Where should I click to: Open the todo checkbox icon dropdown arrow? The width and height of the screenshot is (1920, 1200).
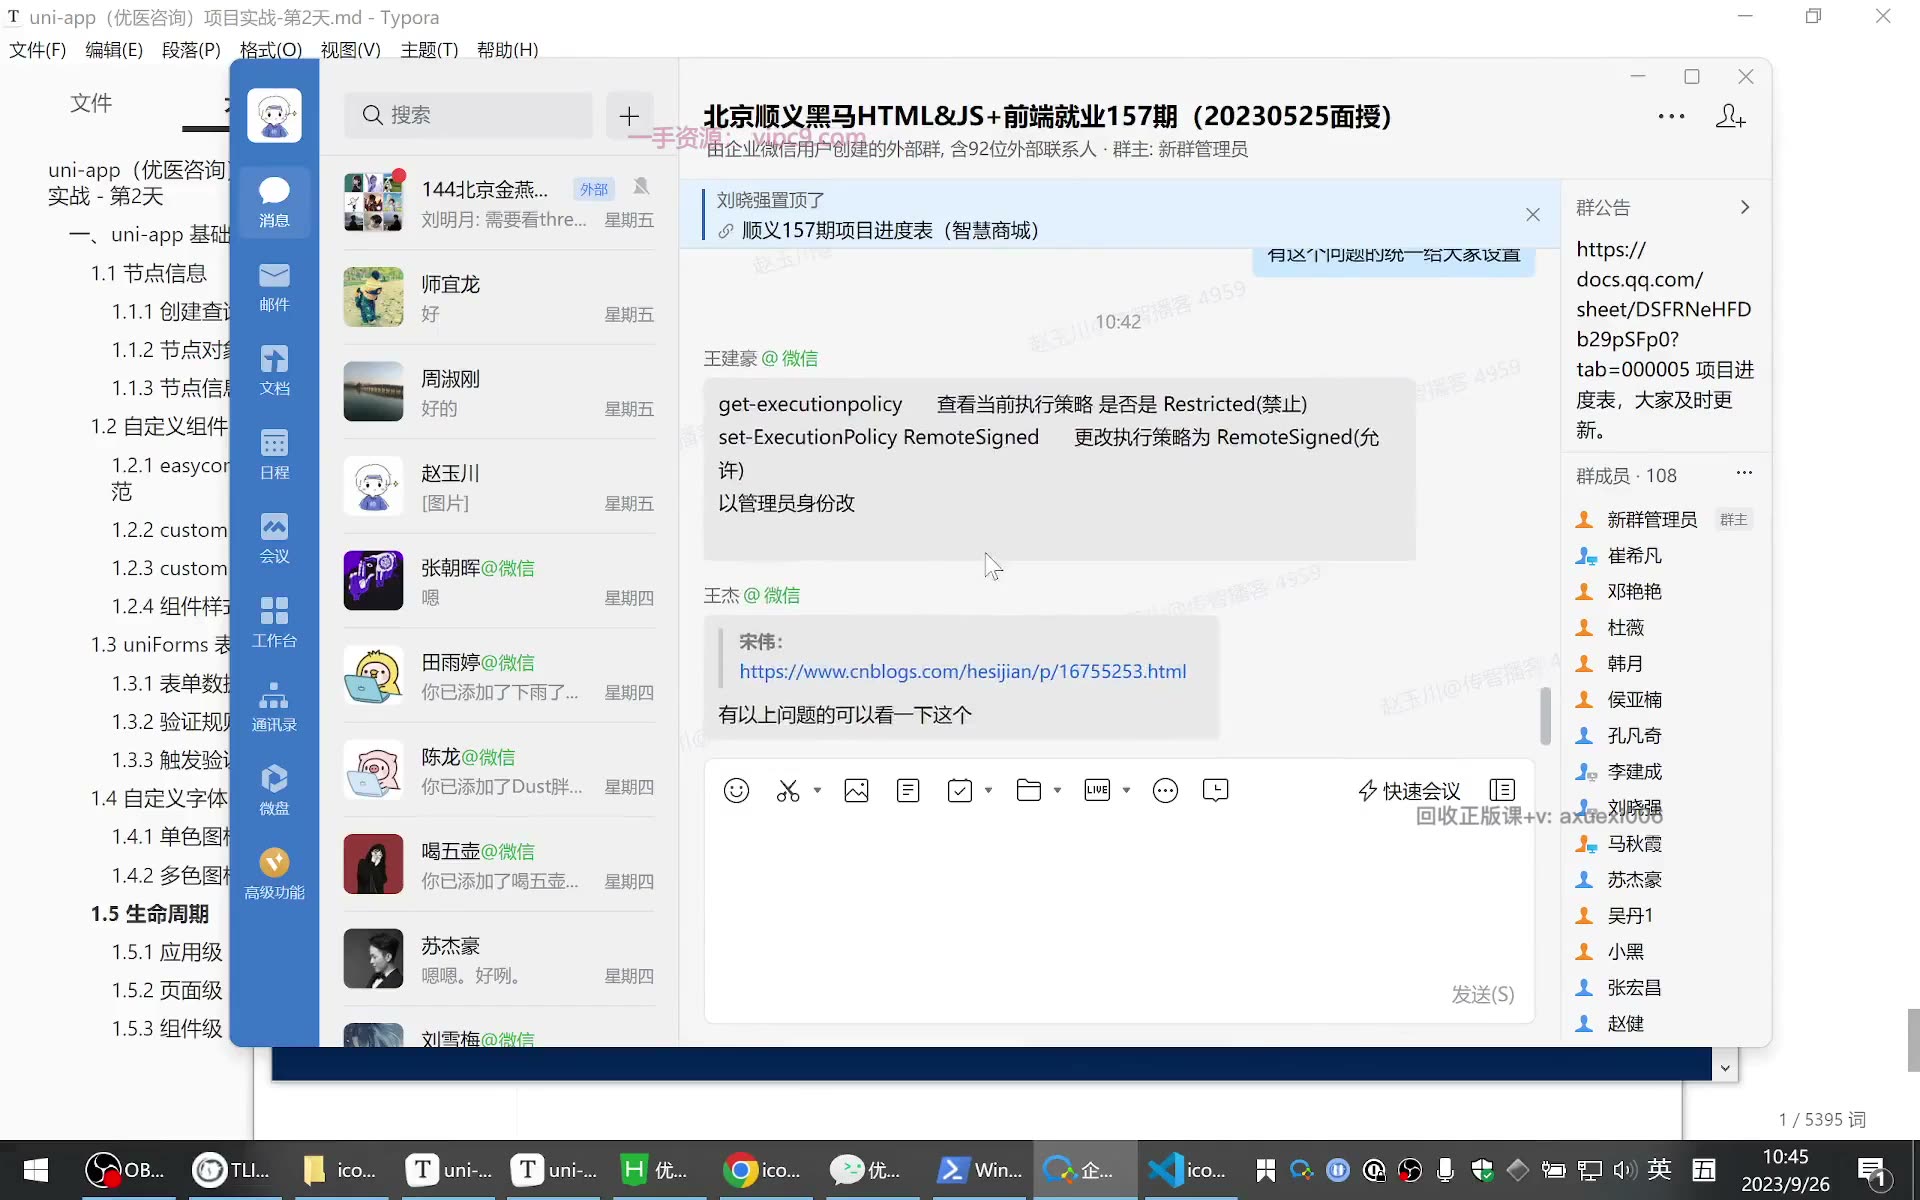point(988,791)
